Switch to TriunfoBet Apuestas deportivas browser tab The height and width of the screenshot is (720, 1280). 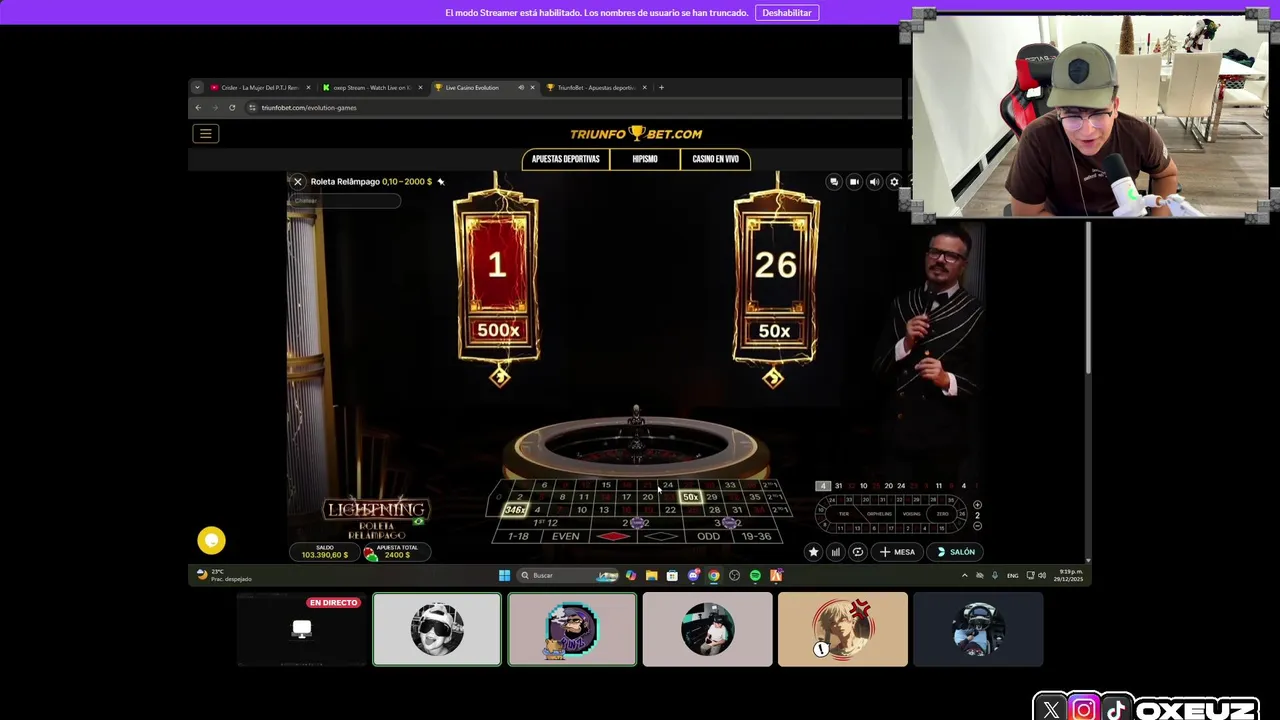tap(596, 88)
